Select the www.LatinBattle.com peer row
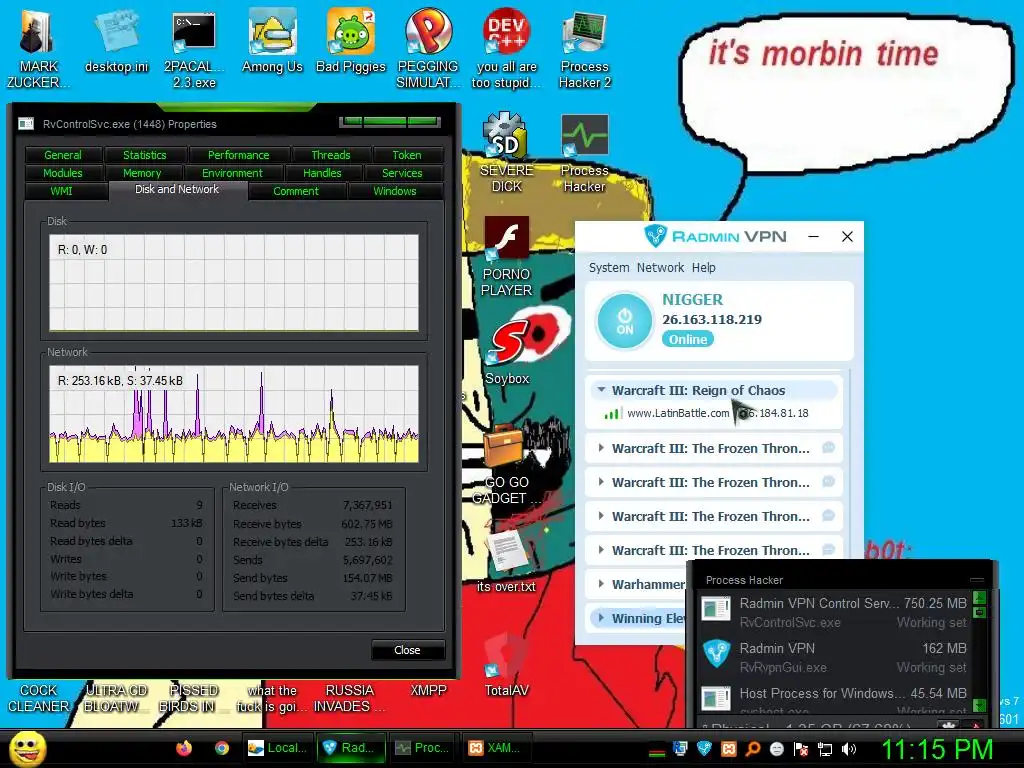 pos(714,413)
